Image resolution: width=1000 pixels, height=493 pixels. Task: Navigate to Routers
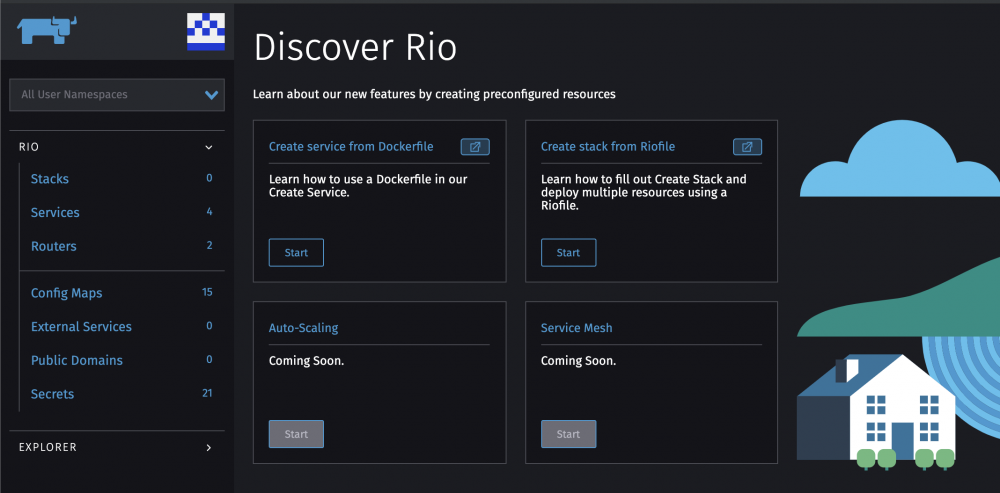tap(54, 246)
